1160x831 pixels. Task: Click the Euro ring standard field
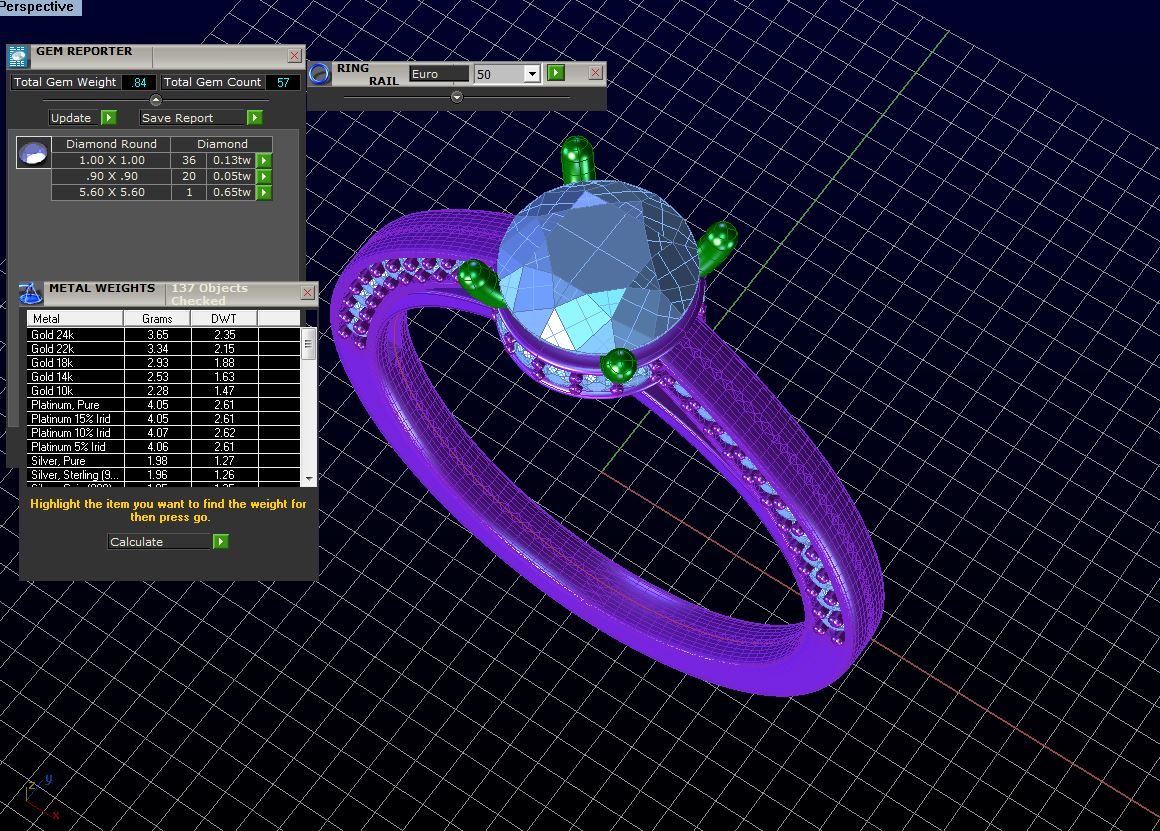pos(439,74)
